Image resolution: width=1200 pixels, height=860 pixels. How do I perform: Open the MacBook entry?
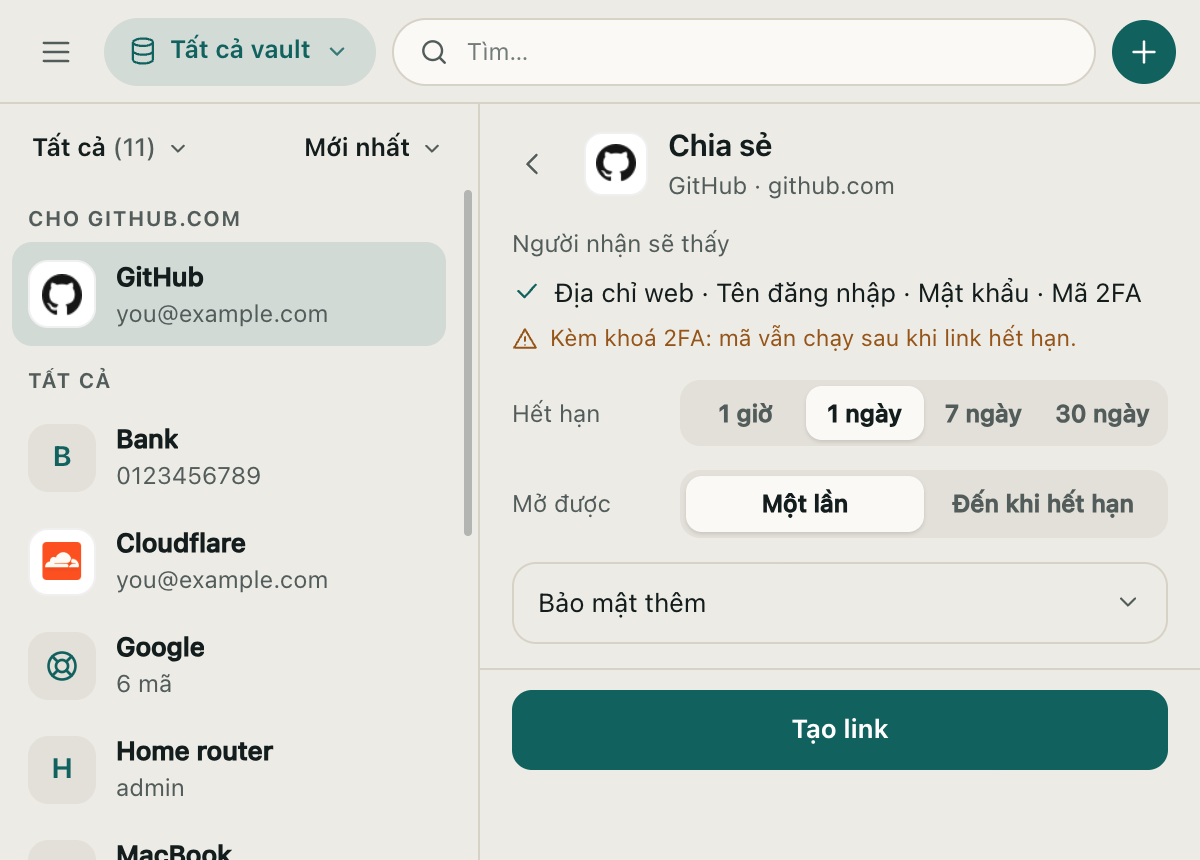point(229,842)
